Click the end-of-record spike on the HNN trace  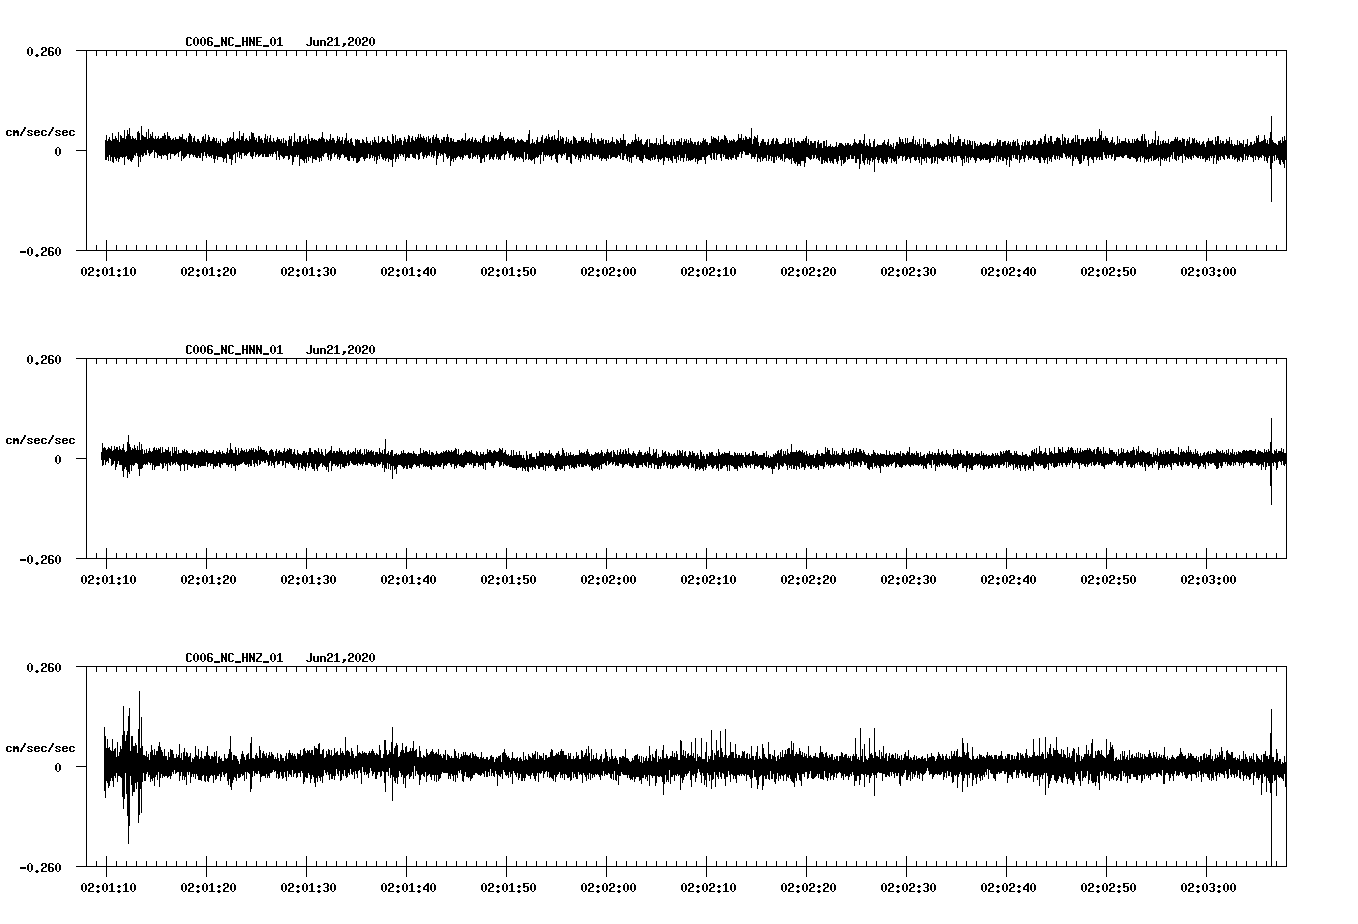point(1271,461)
